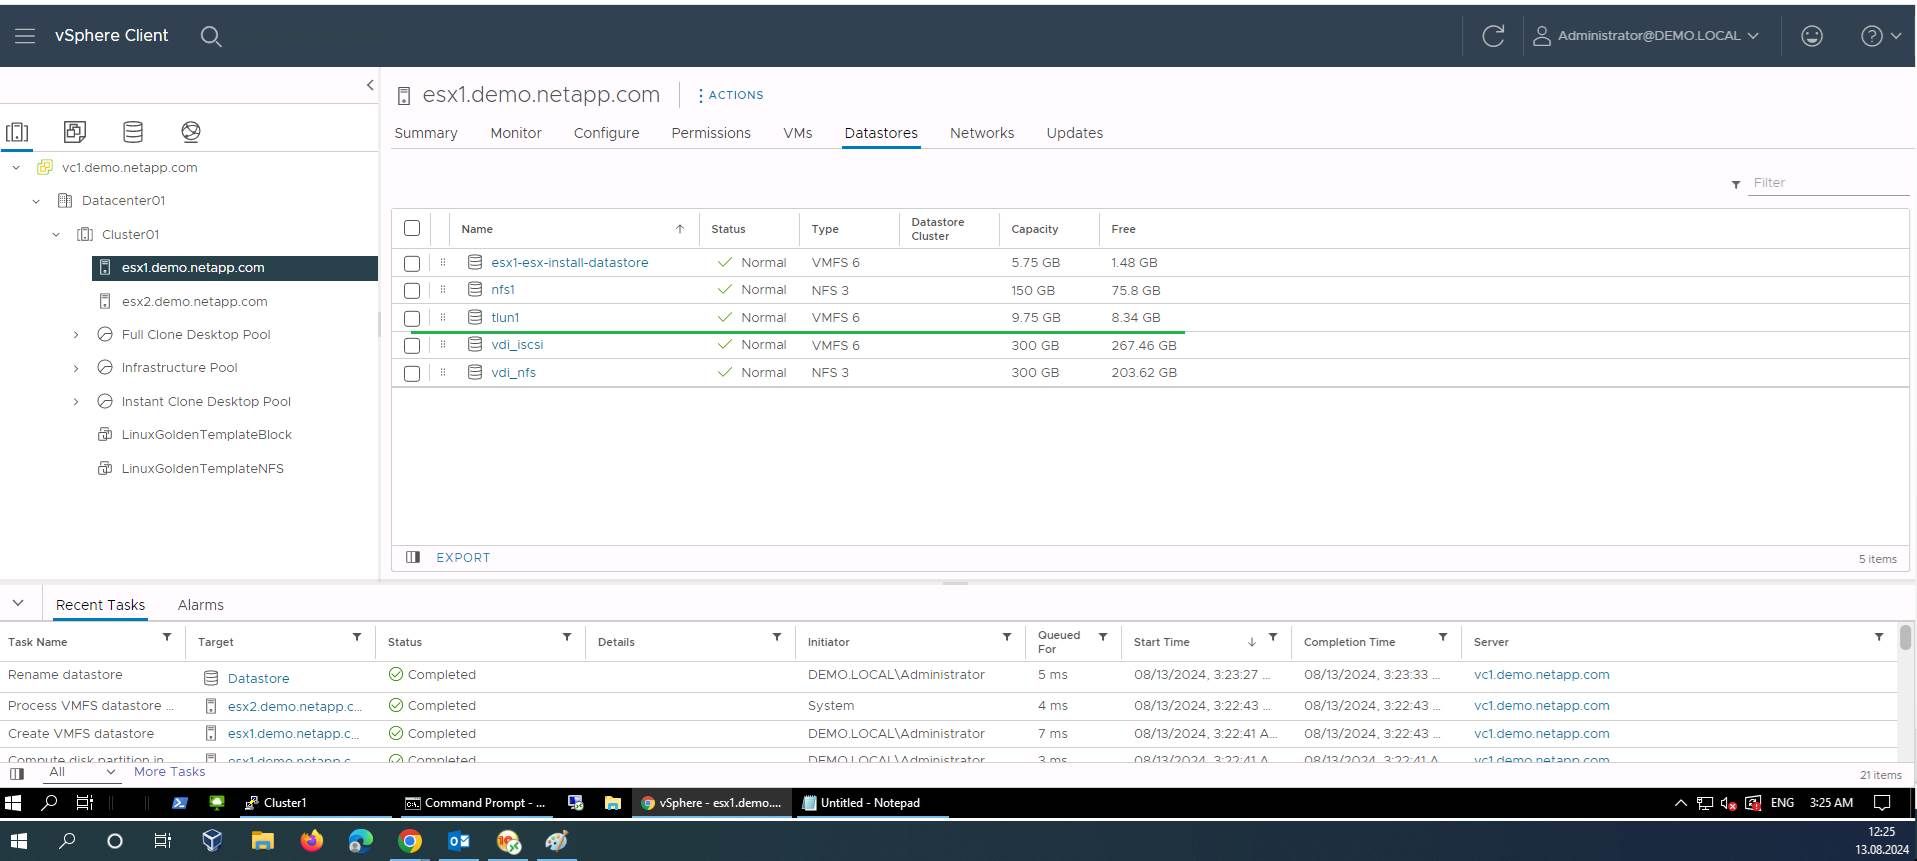
Task: Click the search magnifier icon in header
Action: coord(210,36)
